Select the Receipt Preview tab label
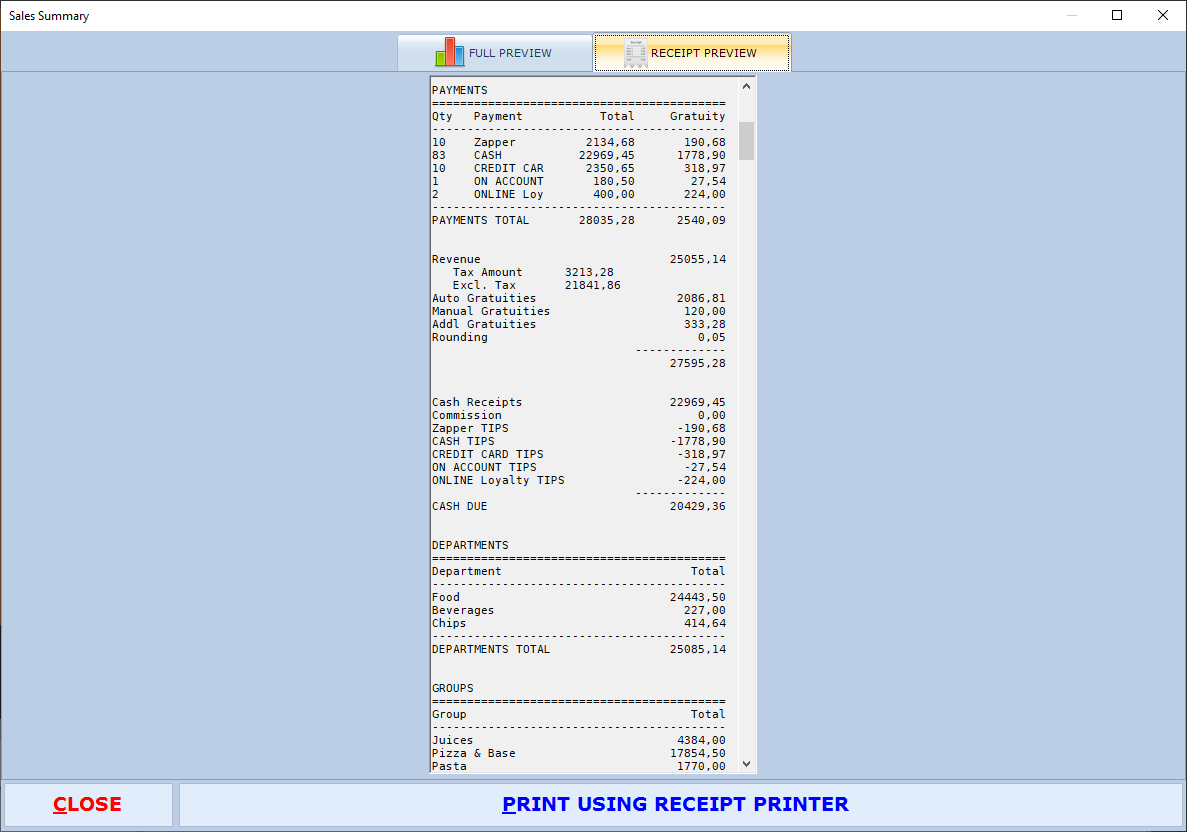The height and width of the screenshot is (832, 1187). tap(703, 53)
